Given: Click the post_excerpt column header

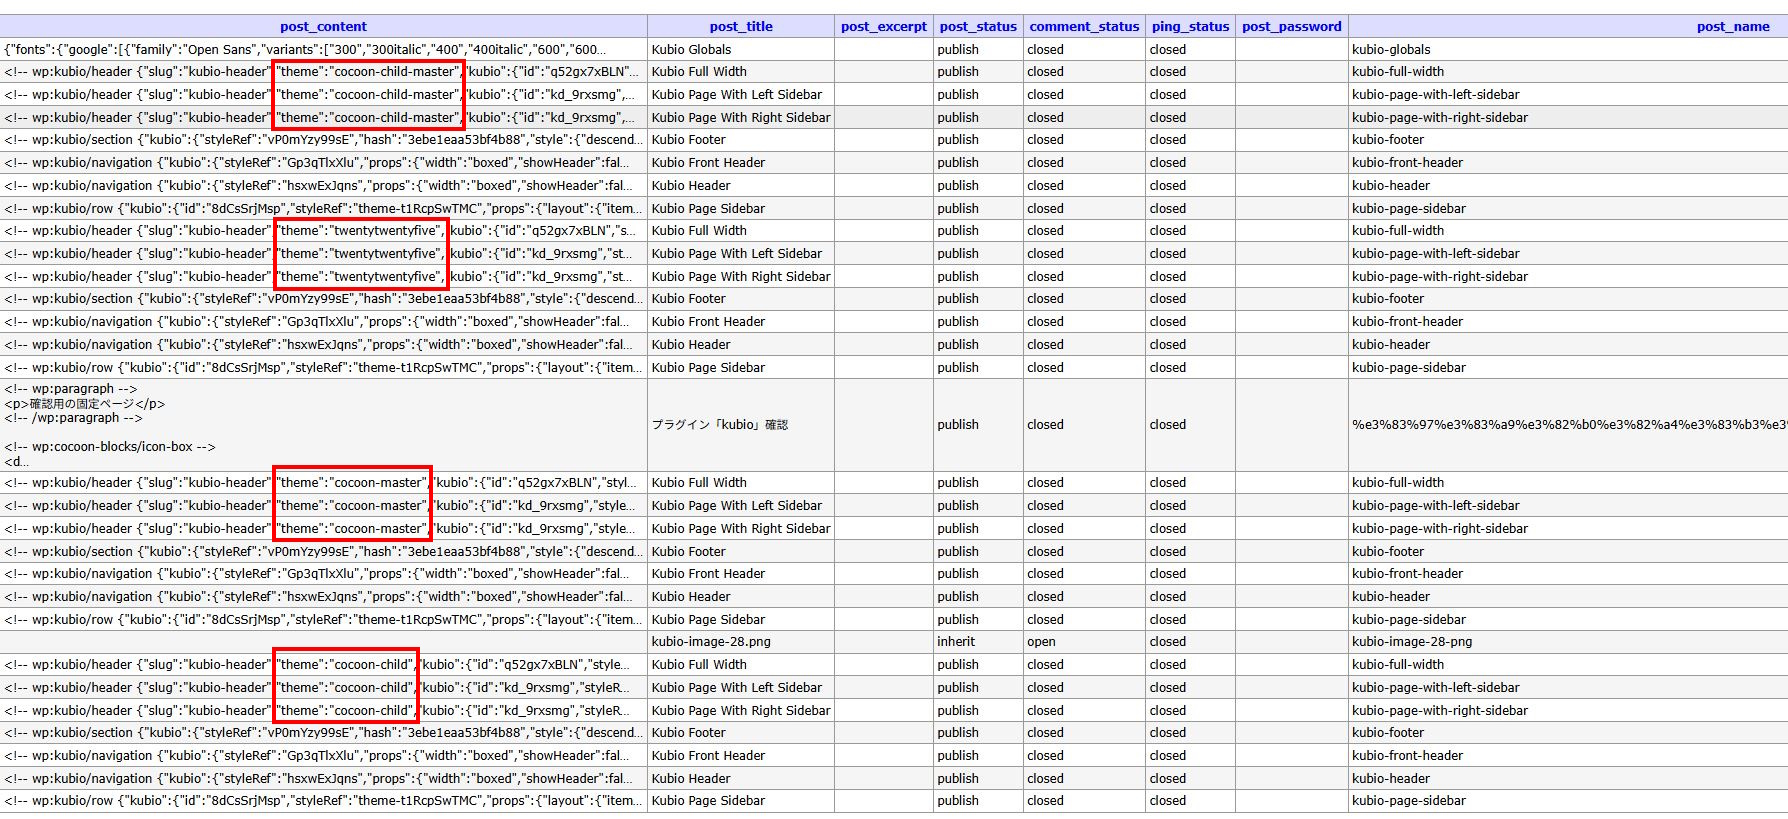Looking at the screenshot, I should tap(884, 27).
